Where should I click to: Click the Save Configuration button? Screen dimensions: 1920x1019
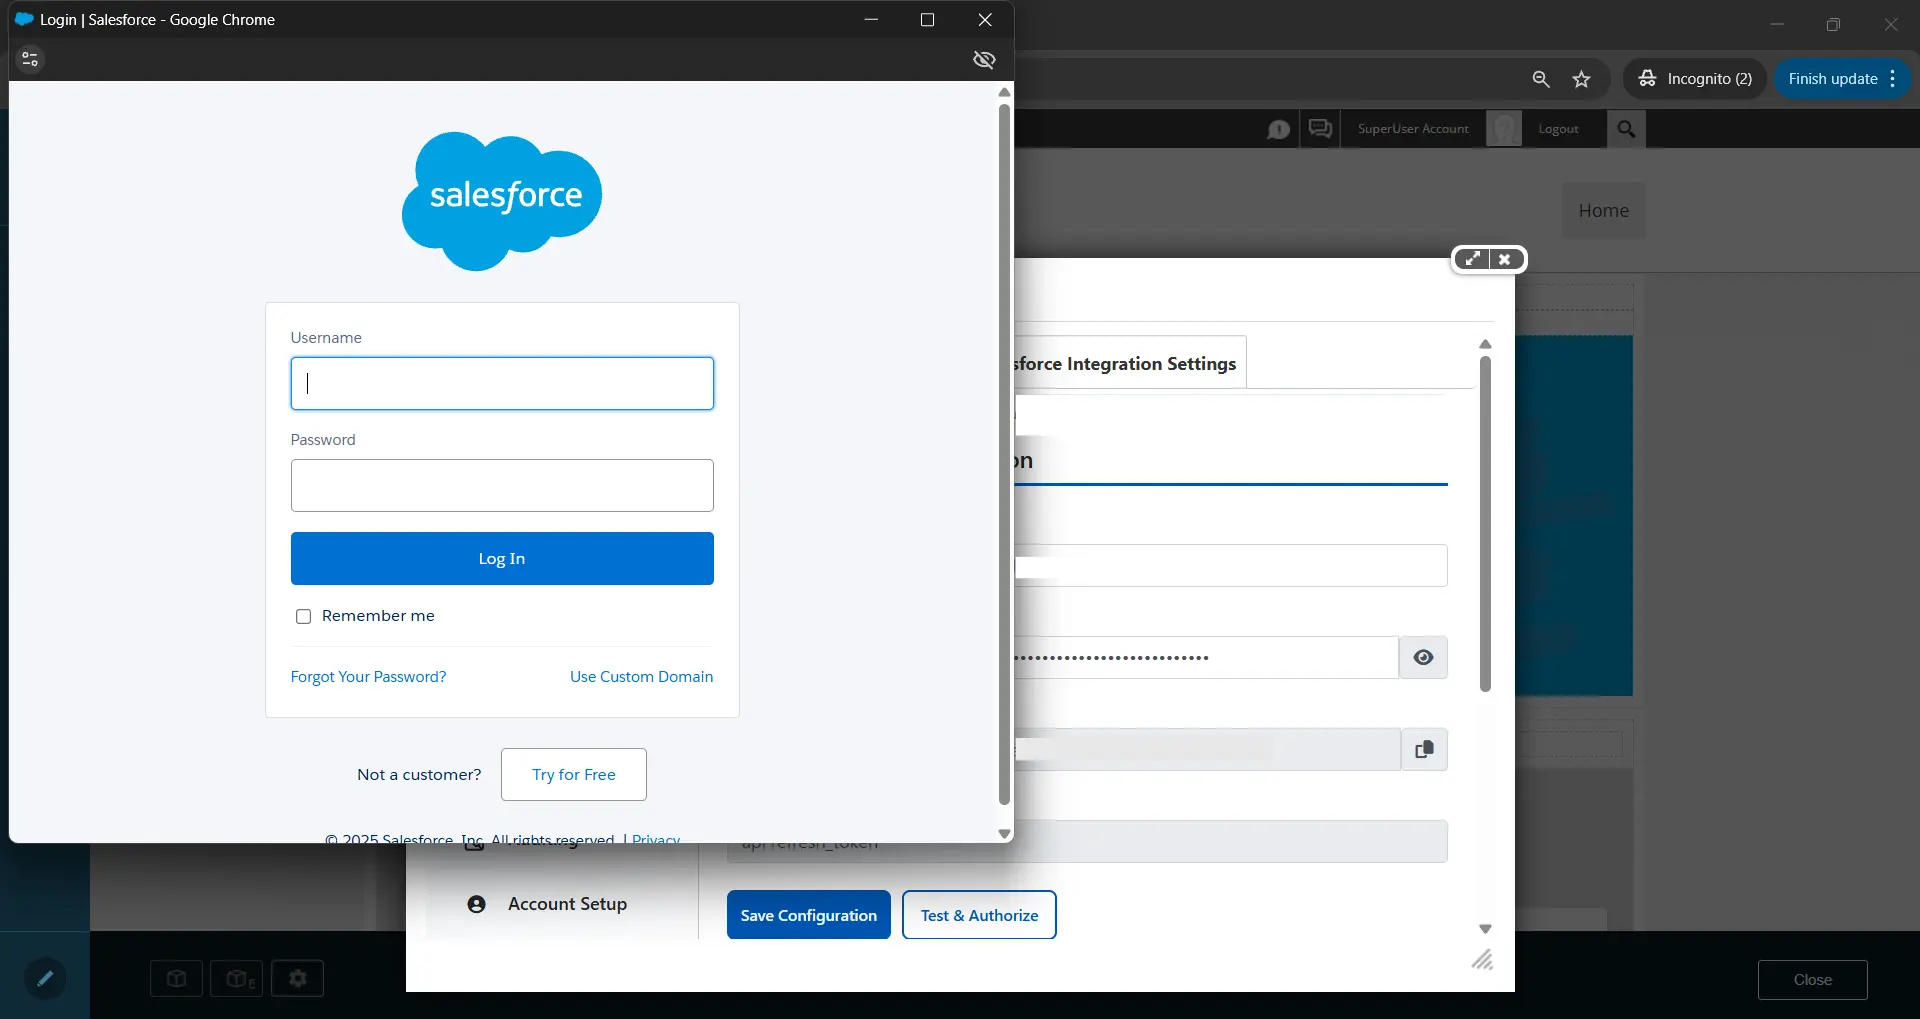tap(808, 915)
